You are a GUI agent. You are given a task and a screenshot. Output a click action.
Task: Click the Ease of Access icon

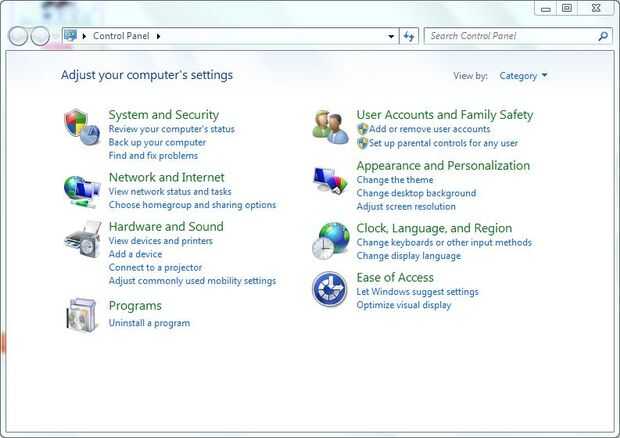329,289
